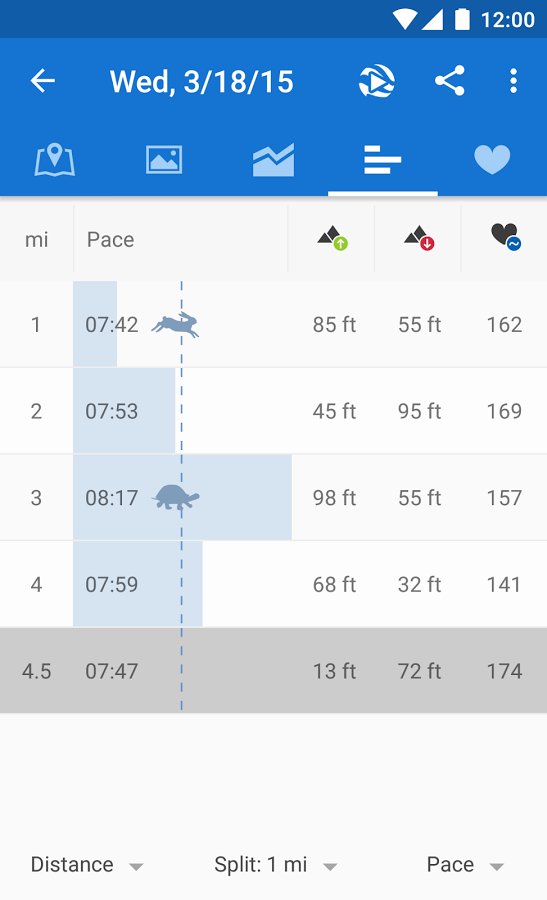The height and width of the screenshot is (900, 547).
Task: Switch to the map tab
Action: click(x=55, y=160)
